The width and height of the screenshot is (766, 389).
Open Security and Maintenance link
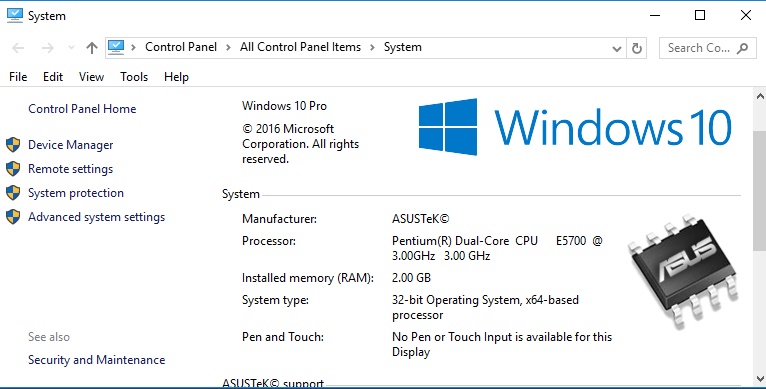tap(96, 360)
